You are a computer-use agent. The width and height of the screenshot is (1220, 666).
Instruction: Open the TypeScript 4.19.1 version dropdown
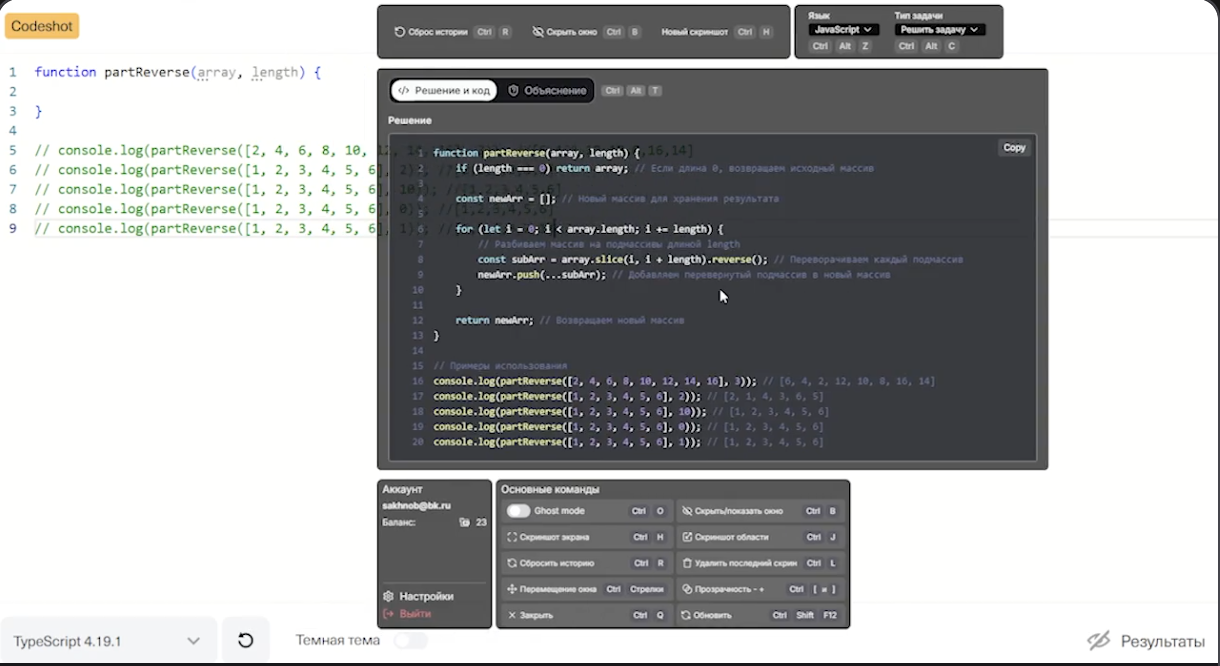click(x=108, y=641)
